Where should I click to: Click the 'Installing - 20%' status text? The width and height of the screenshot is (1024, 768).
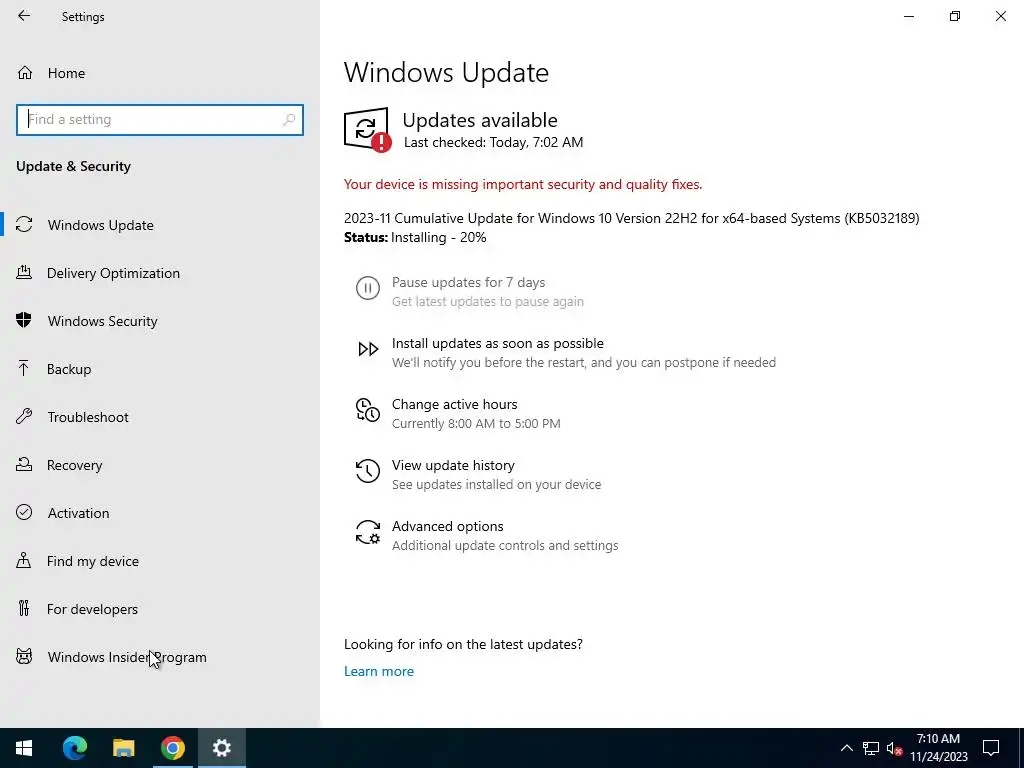click(439, 238)
